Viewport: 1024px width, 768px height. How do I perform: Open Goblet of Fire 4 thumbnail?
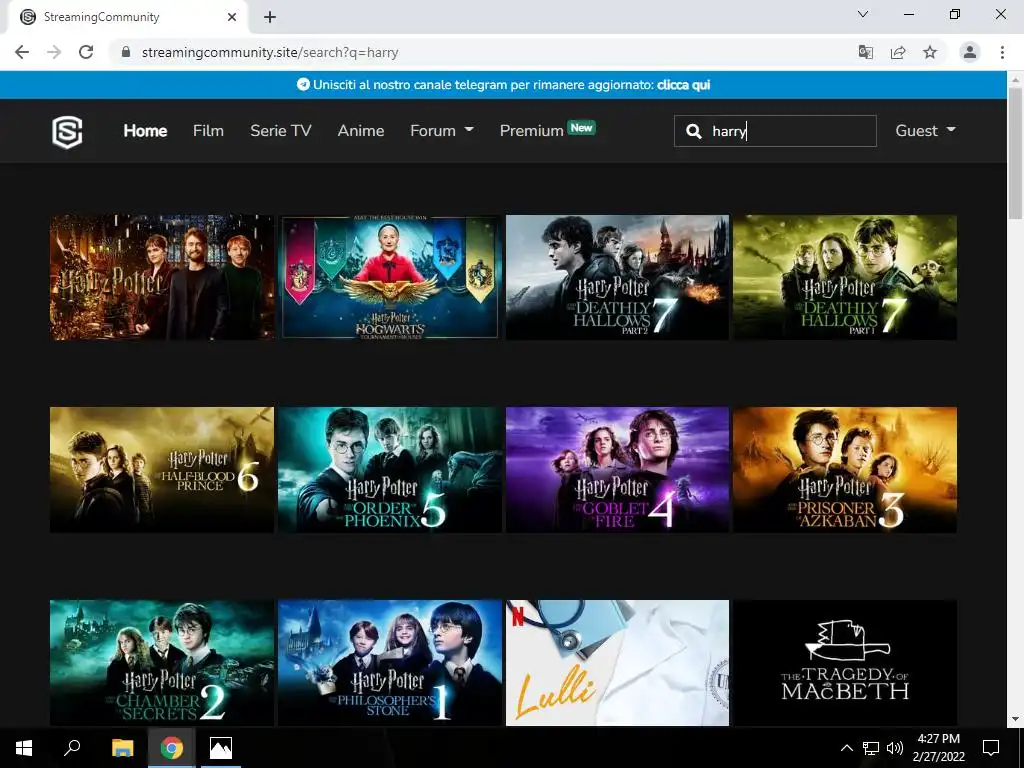pos(617,470)
